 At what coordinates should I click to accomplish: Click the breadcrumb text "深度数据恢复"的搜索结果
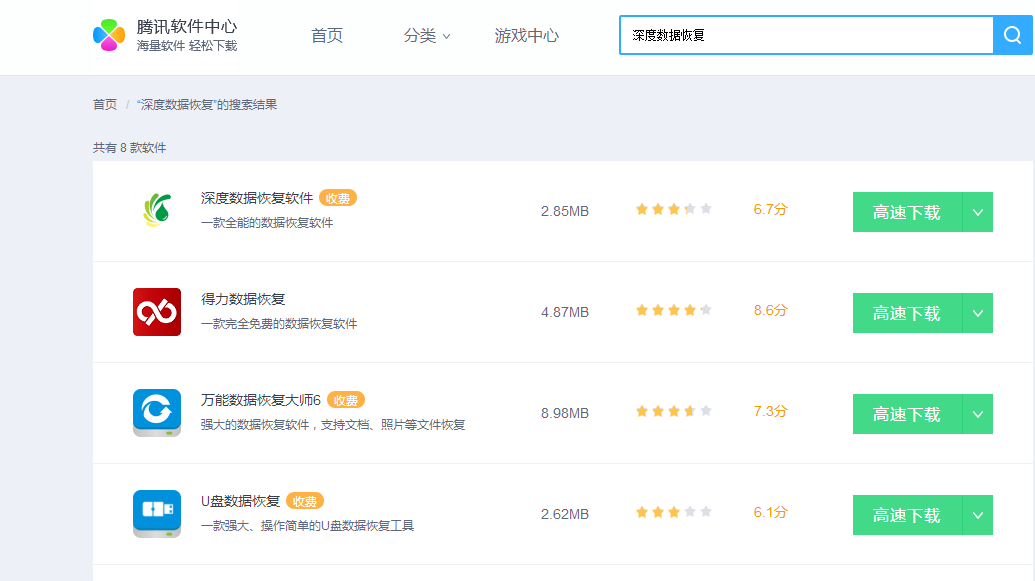[x=207, y=104]
